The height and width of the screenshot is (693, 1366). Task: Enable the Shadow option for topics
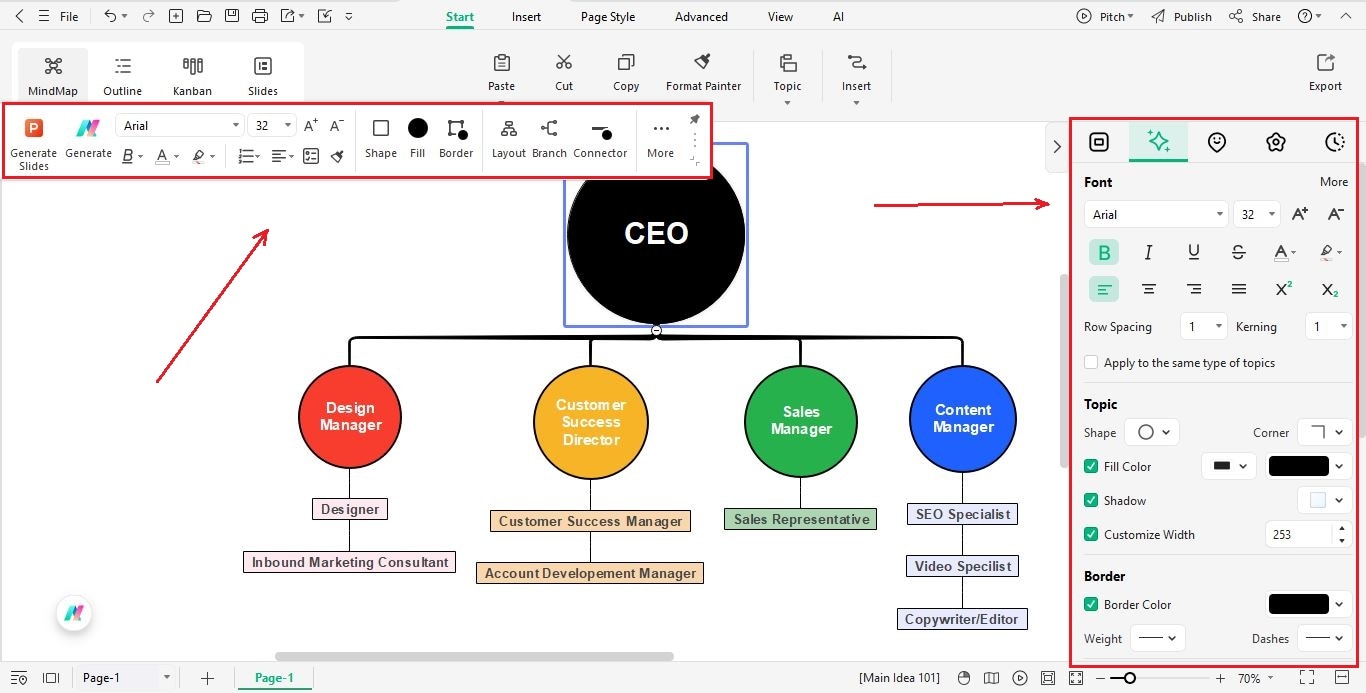pyautogui.click(x=1091, y=500)
